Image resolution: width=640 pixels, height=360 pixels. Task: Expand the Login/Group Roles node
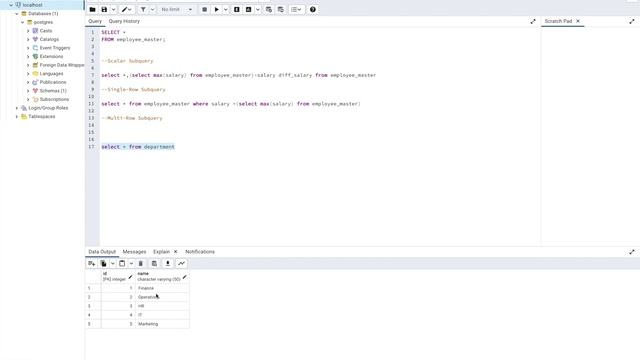[x=17, y=108]
